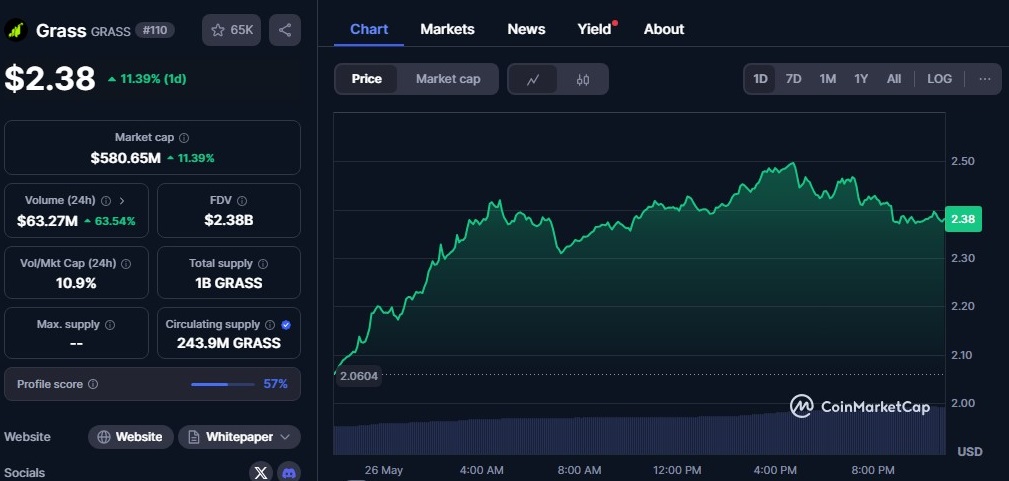Screen dimensions: 1009x481
Task: Open the Discord social icon
Action: click(289, 473)
